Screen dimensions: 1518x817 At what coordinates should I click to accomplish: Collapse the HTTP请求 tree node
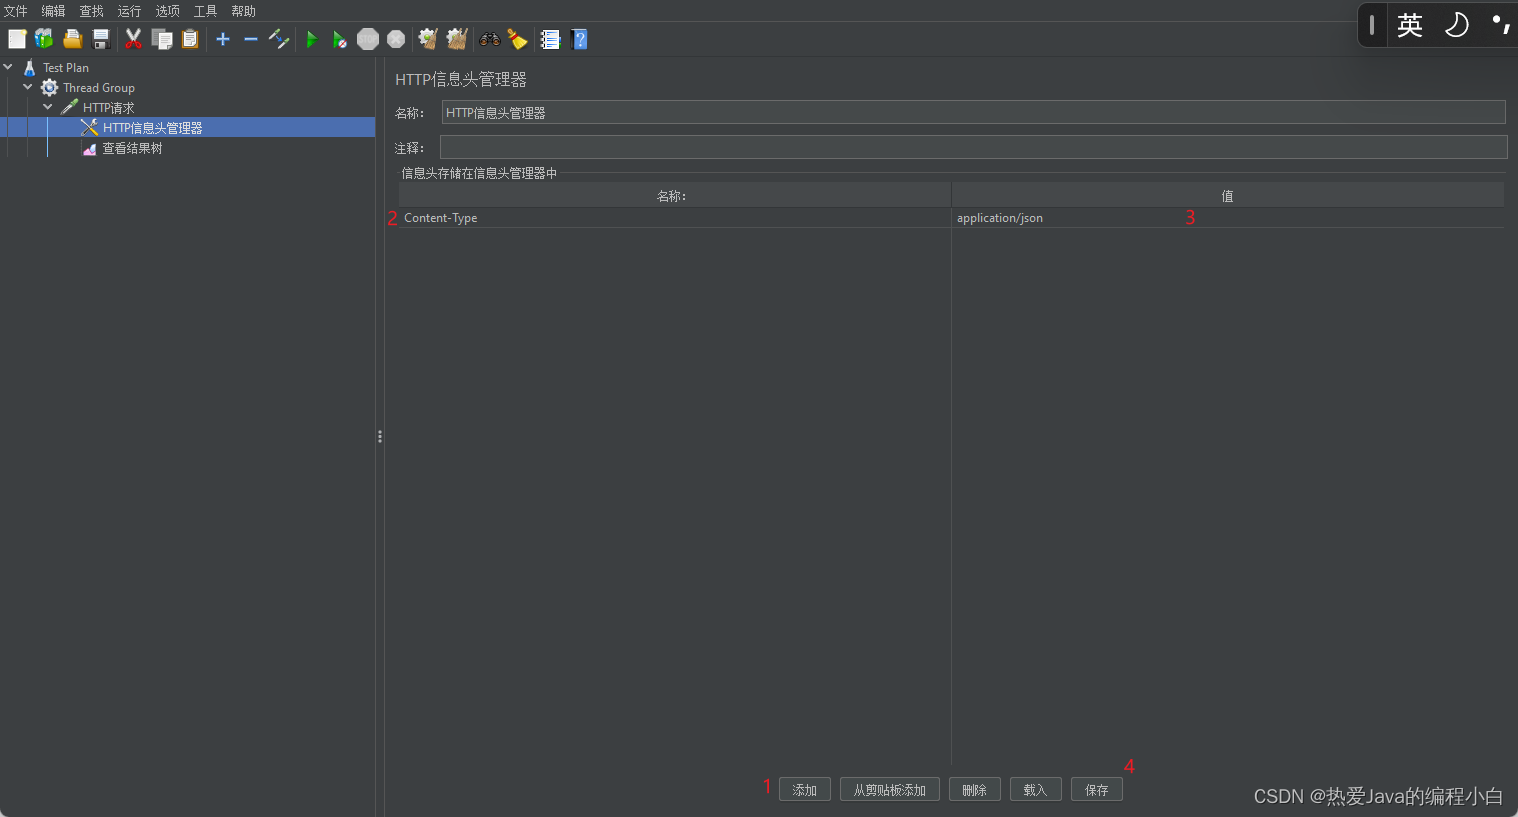48,107
